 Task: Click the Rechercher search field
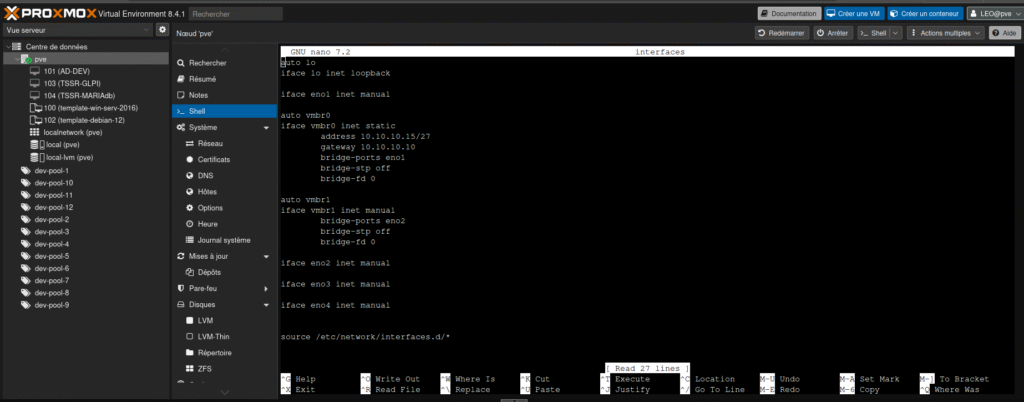click(235, 14)
